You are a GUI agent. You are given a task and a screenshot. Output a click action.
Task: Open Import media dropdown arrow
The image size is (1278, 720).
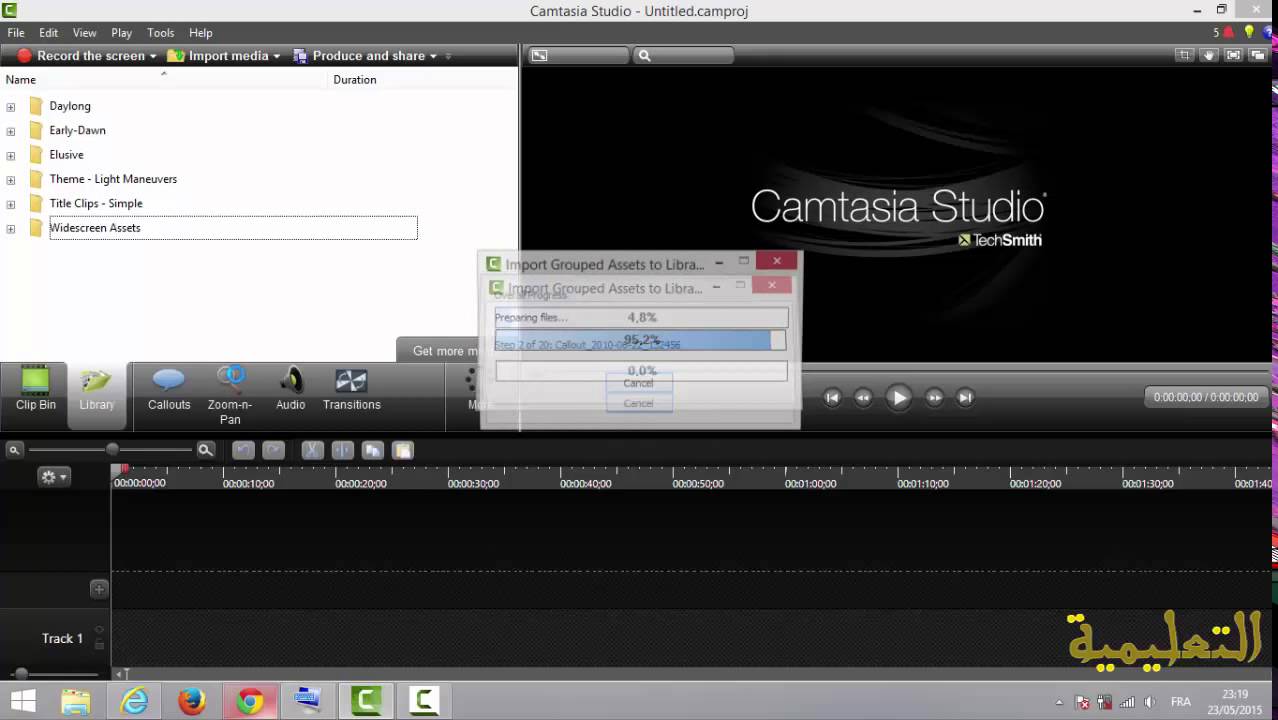277,56
